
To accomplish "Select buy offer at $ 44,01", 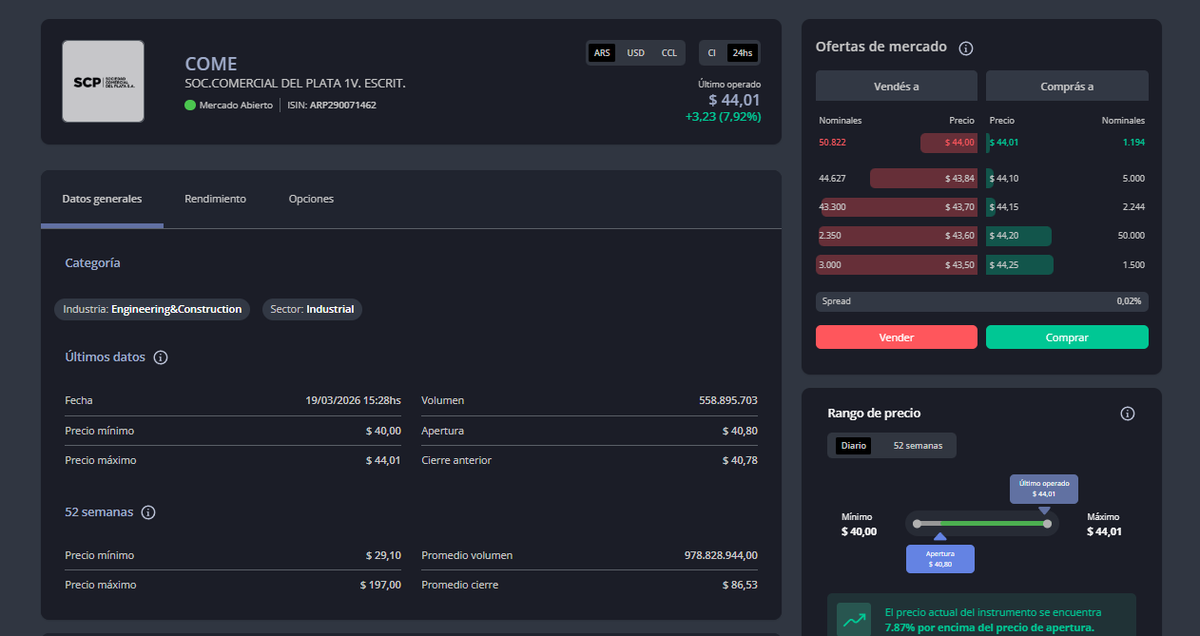I will click(x=1003, y=143).
